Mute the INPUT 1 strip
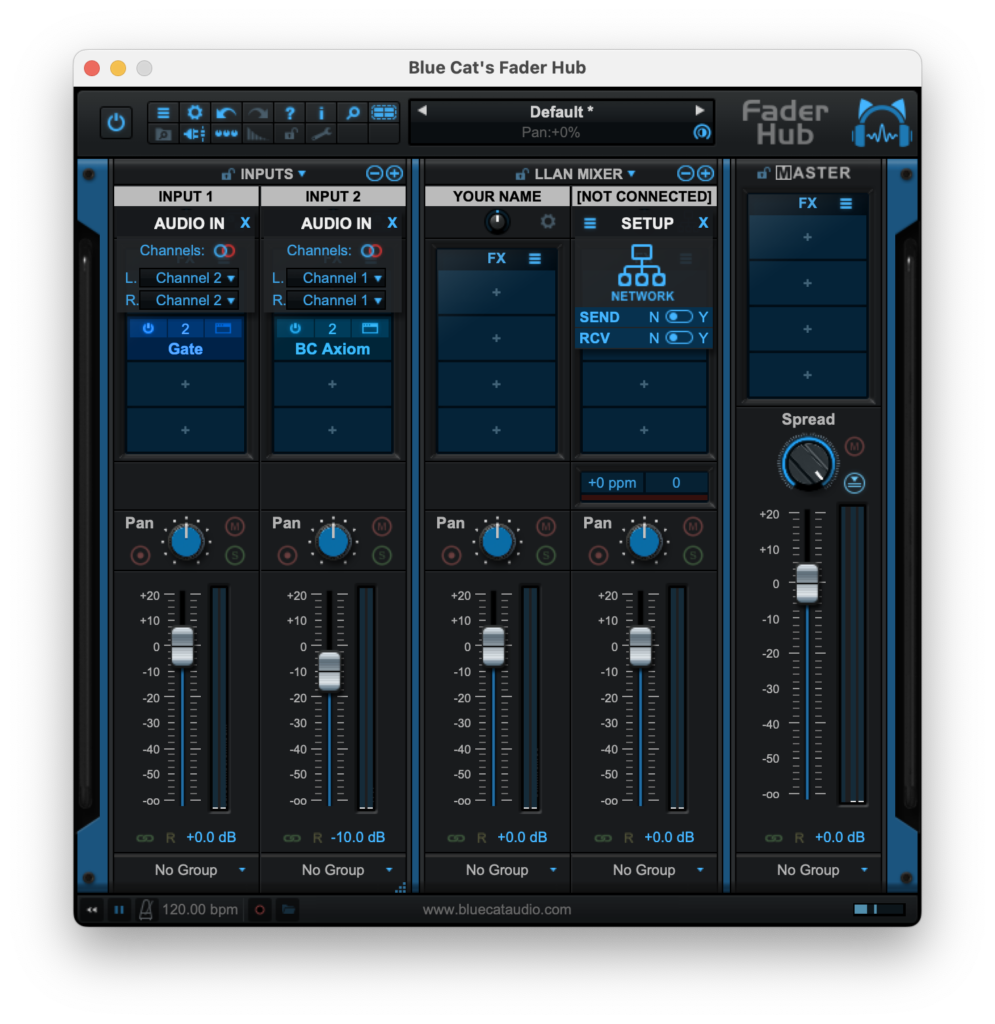 coord(235,526)
